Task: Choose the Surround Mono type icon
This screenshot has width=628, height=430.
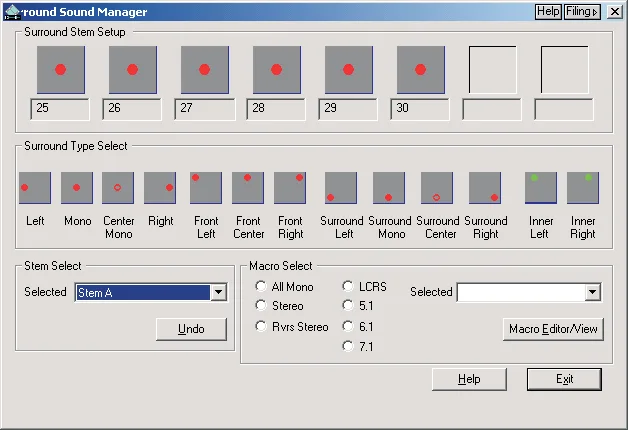Action: pos(389,188)
